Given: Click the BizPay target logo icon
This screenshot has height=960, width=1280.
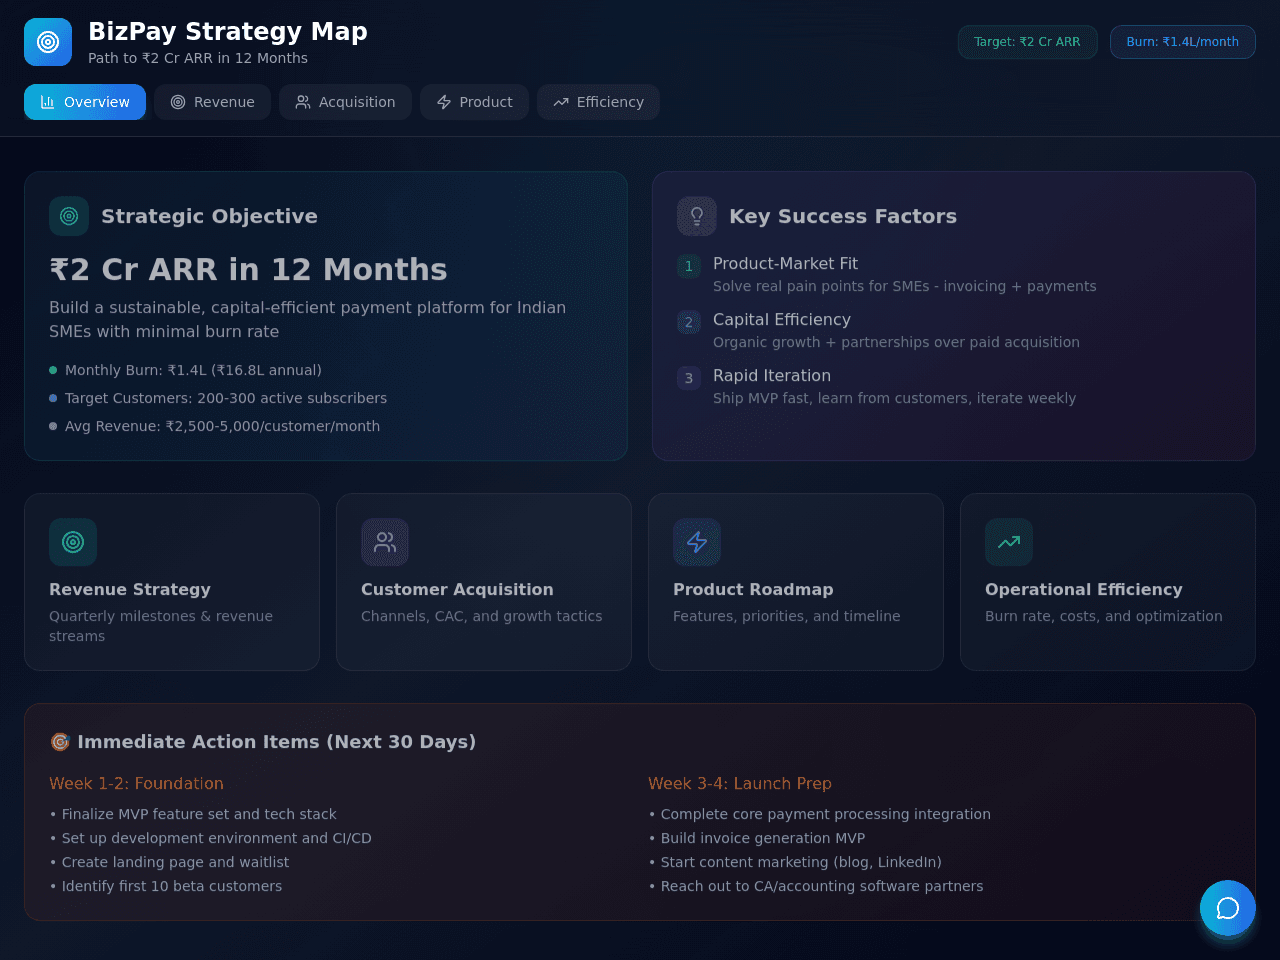Looking at the screenshot, I should pos(48,42).
